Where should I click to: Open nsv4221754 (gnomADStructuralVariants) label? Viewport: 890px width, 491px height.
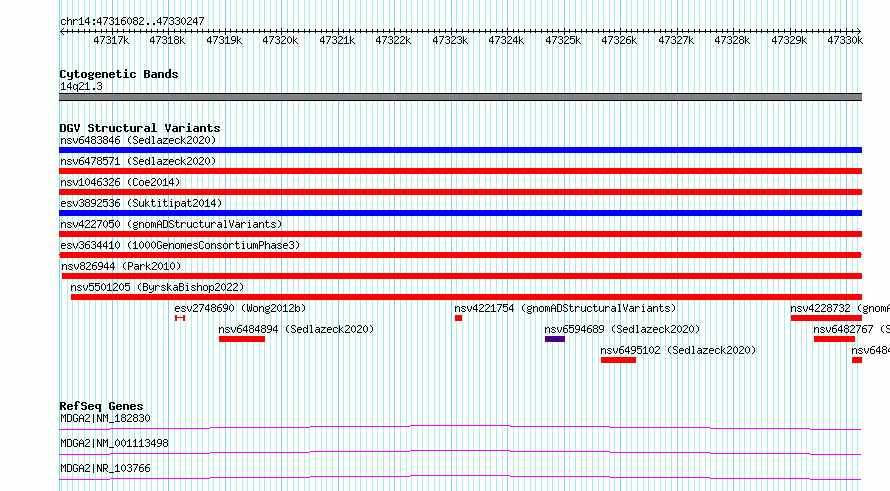(x=565, y=308)
